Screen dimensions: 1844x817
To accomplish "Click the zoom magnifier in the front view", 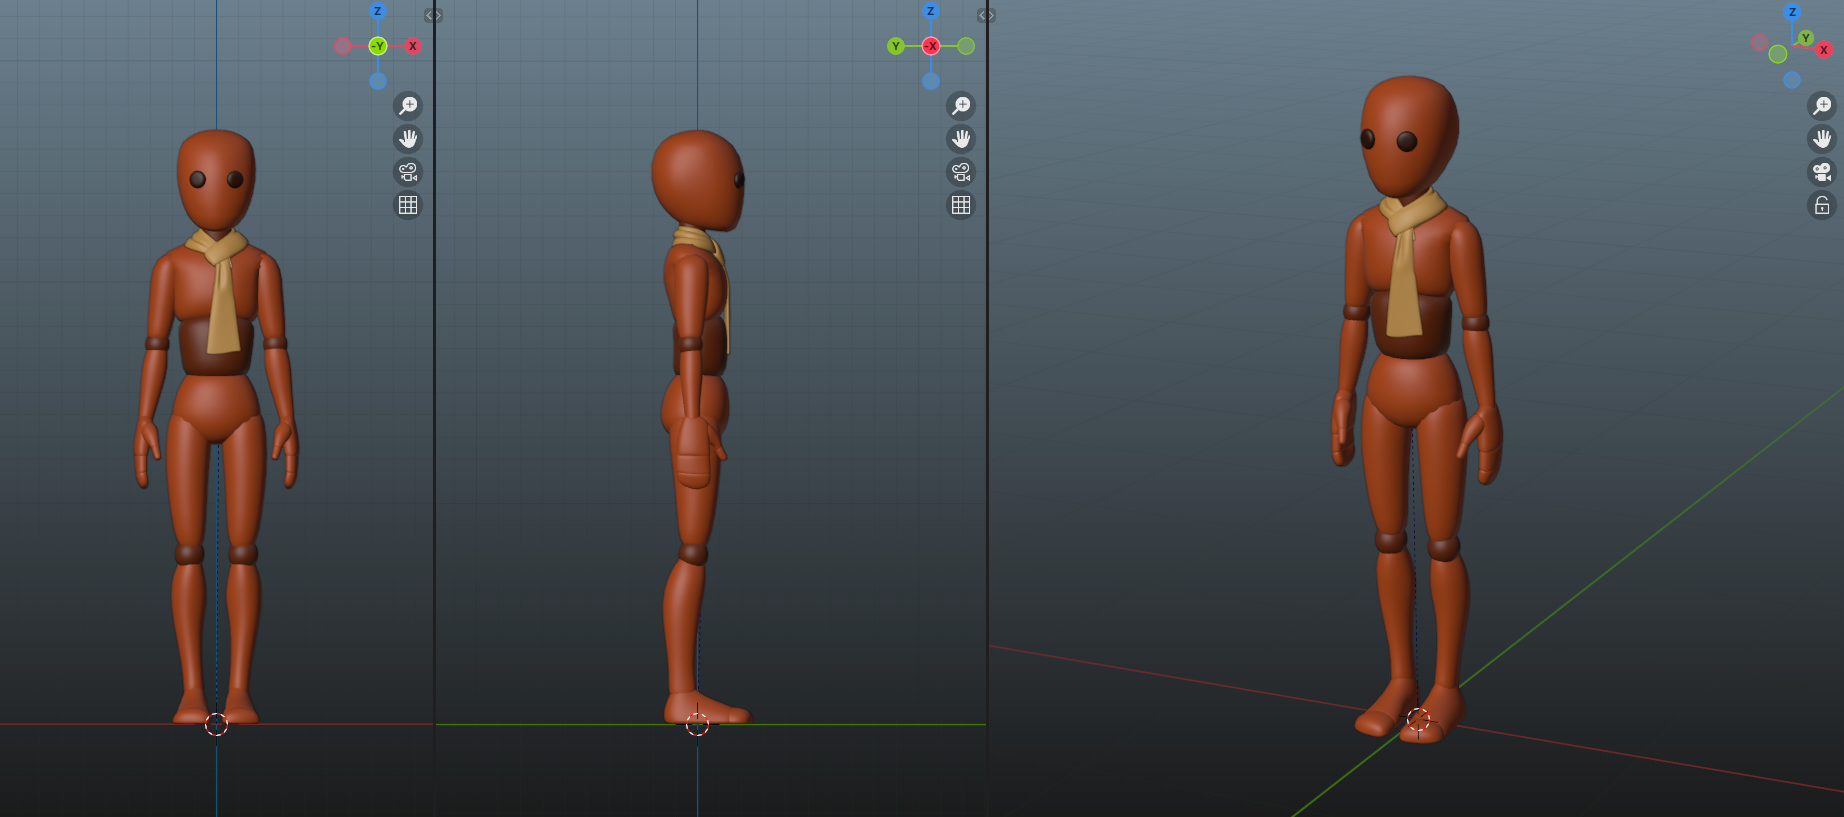I will pos(408,106).
